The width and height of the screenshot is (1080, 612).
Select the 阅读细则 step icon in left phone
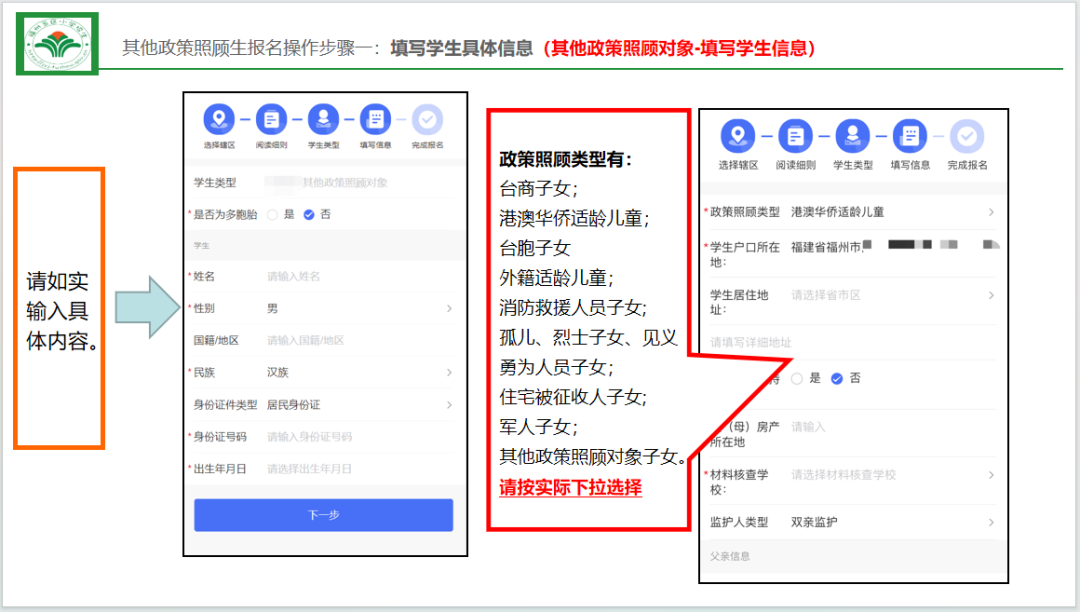[x=271, y=119]
